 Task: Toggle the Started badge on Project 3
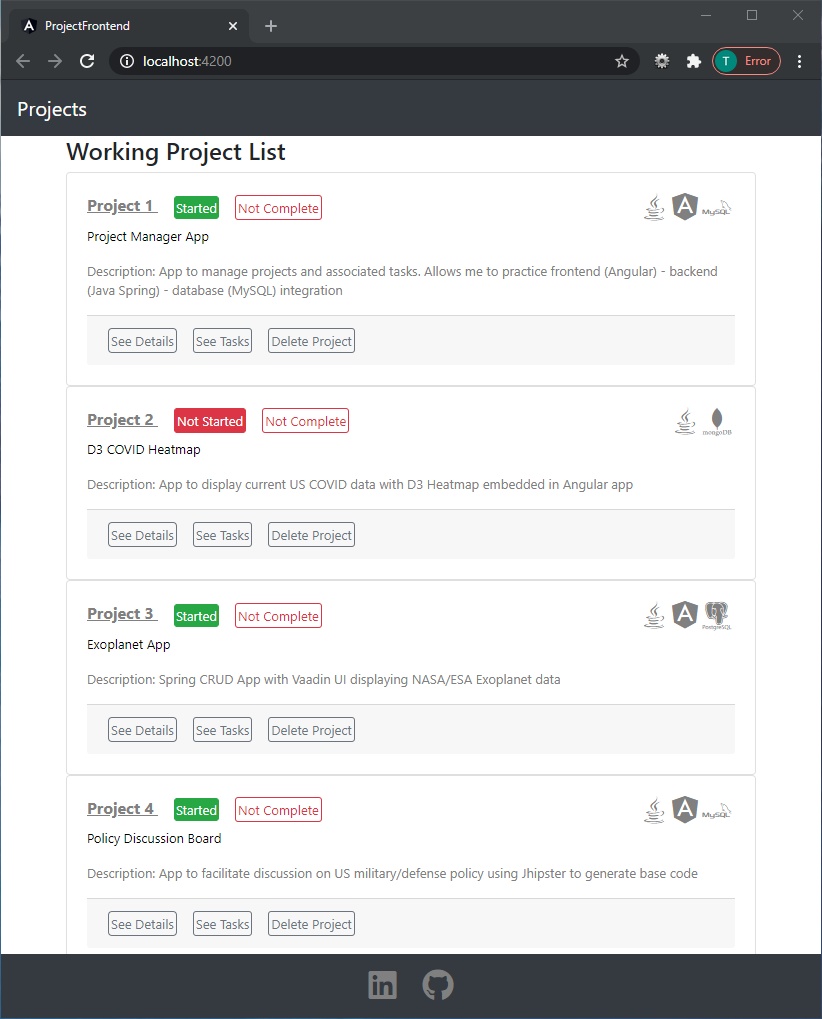(x=196, y=615)
